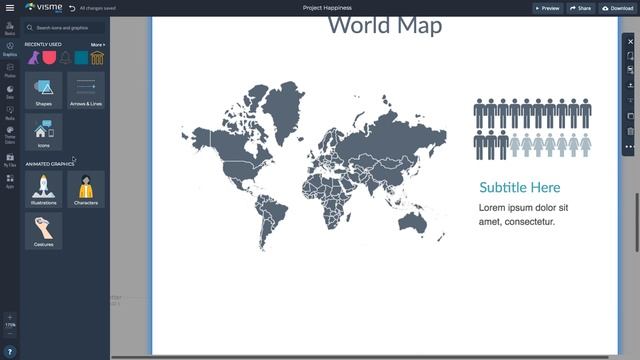The width and height of the screenshot is (640, 360).
Task: Insert the purple dog recent graphic
Action: pyautogui.click(x=33, y=58)
